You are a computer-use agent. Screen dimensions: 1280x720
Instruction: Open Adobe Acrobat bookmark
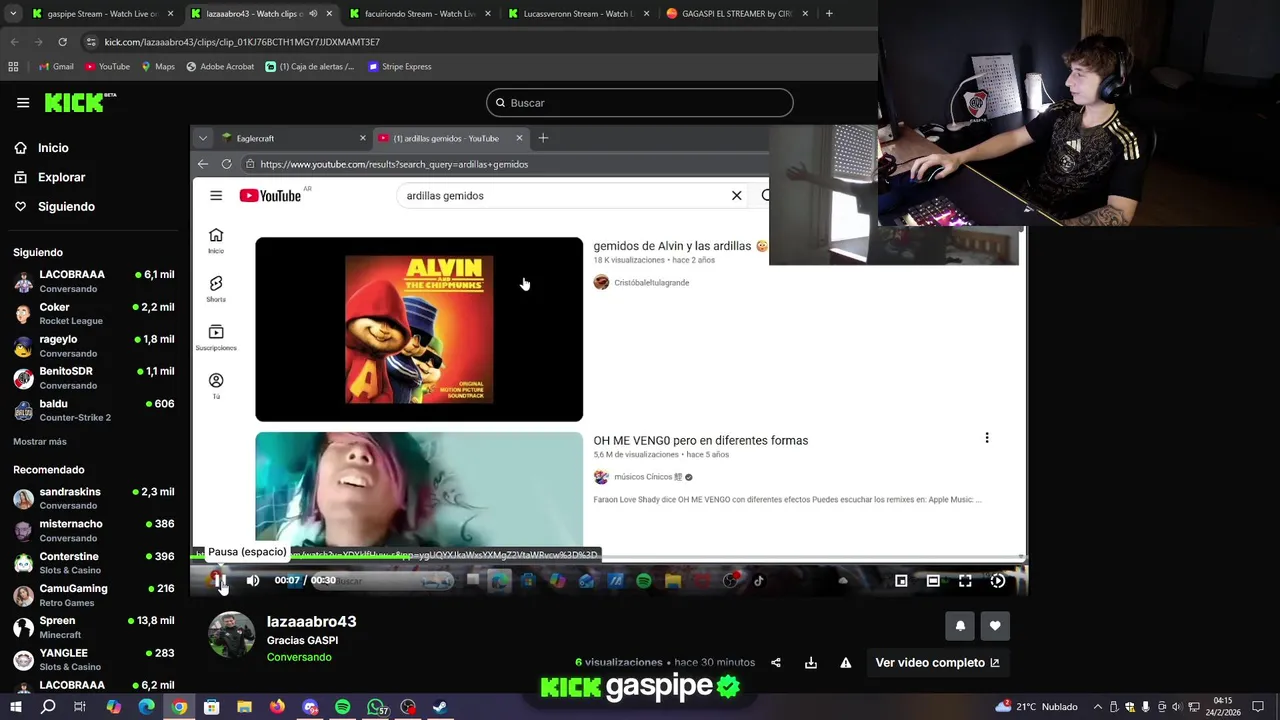220,67
